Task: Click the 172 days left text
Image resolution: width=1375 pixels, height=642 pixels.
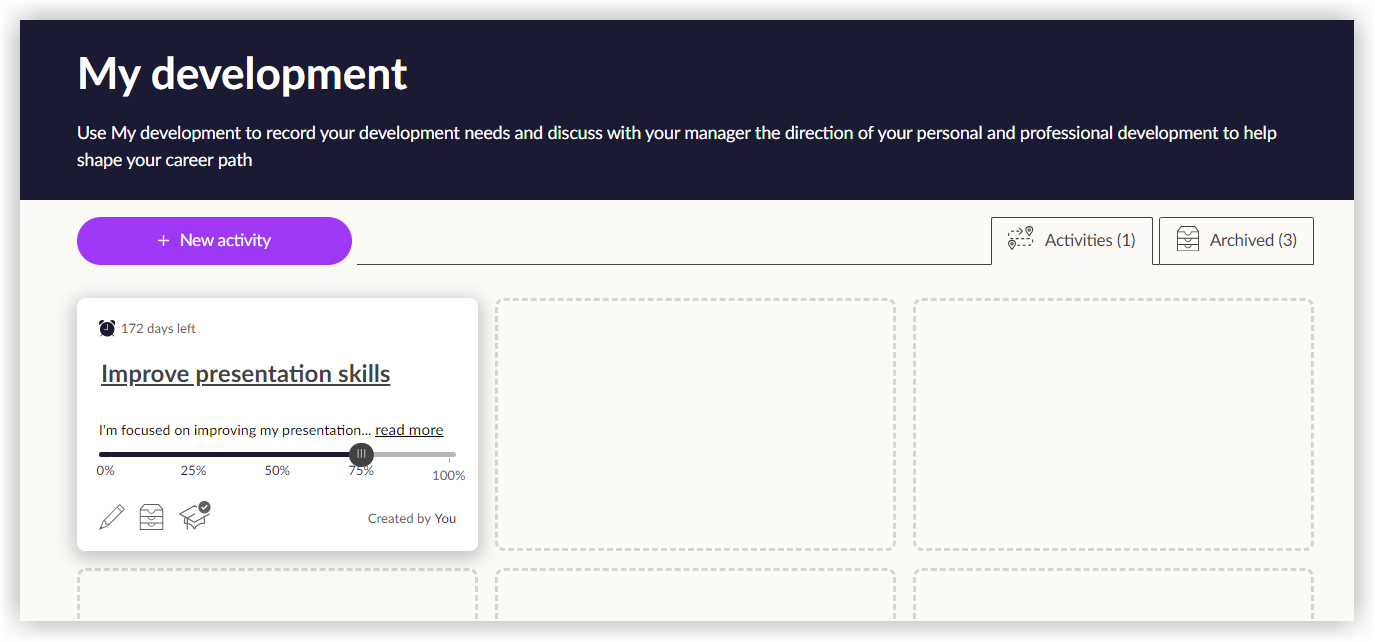Action: [x=158, y=327]
